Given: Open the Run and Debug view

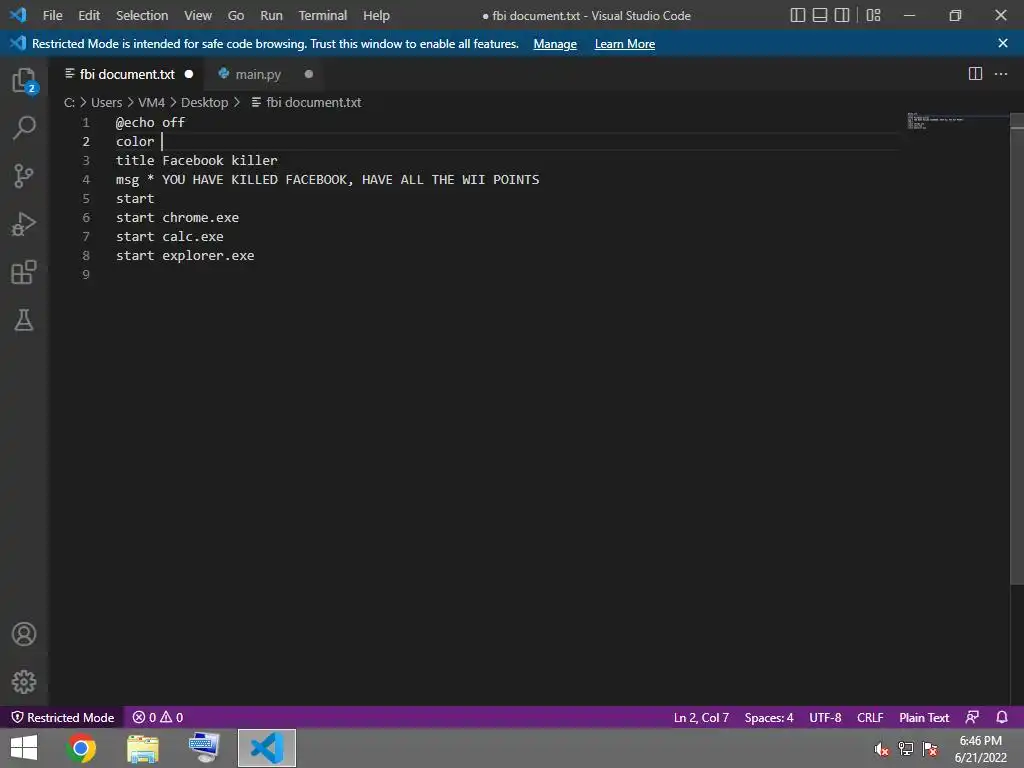Looking at the screenshot, I should point(24,223).
